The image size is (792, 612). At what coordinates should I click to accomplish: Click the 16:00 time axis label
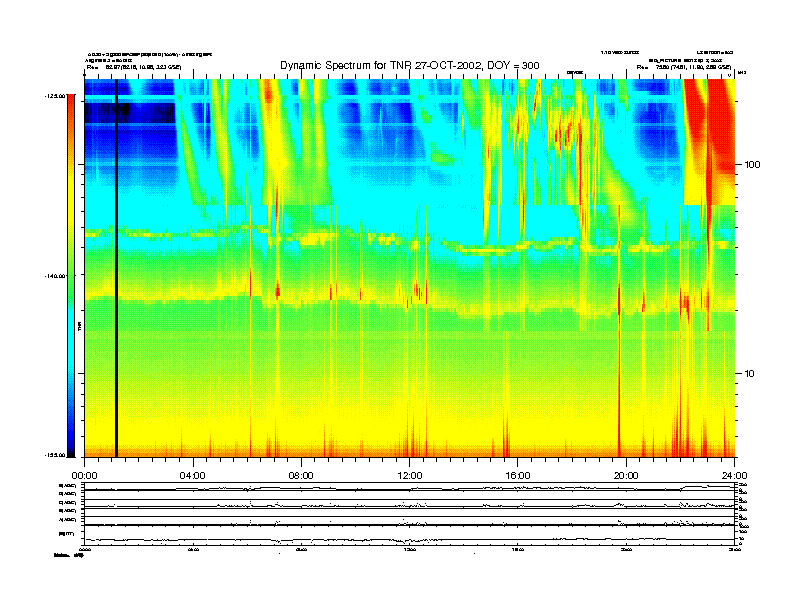coord(518,476)
